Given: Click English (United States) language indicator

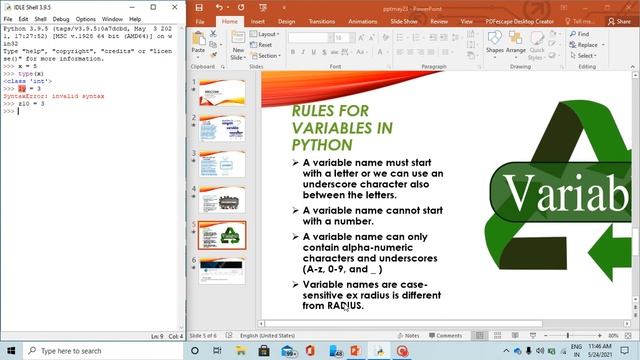Looking at the screenshot, I should coord(267,336).
